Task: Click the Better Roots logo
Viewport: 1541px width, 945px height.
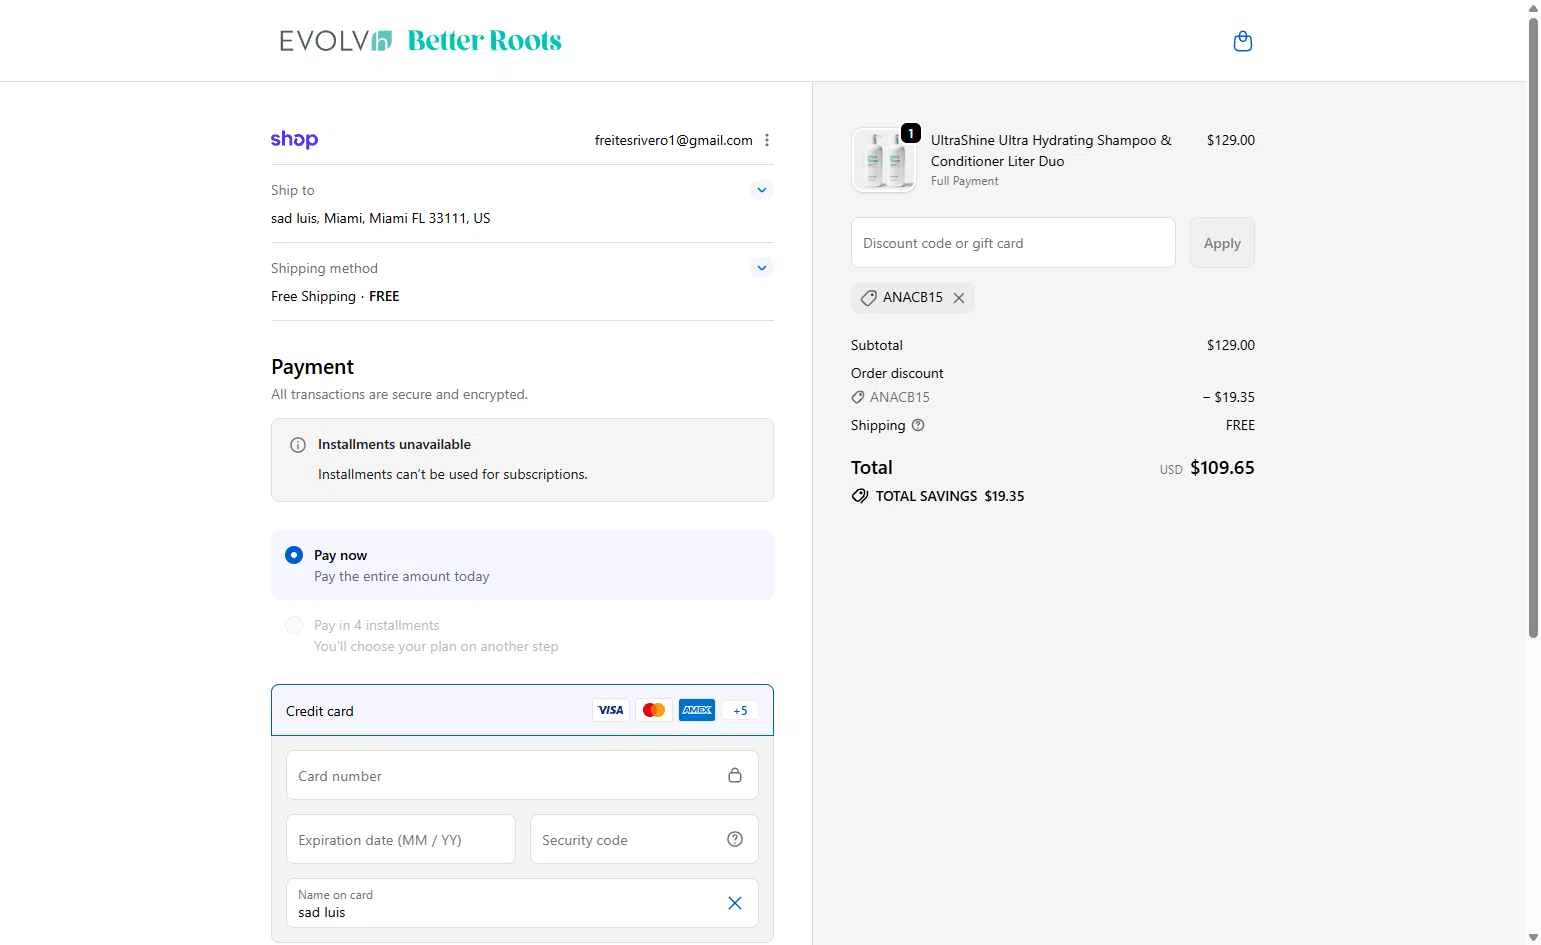Action: (485, 41)
